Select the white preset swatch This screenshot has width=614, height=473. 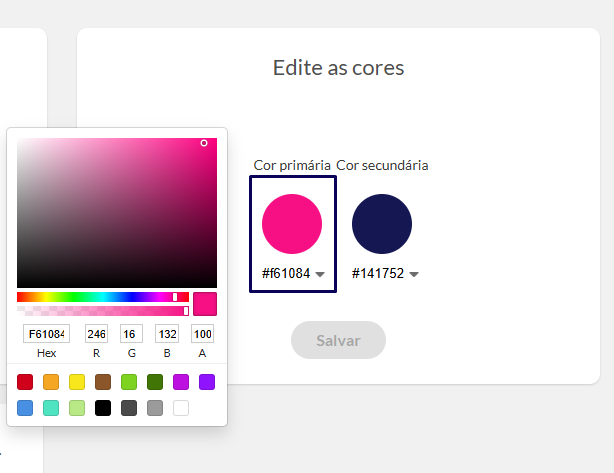181,408
